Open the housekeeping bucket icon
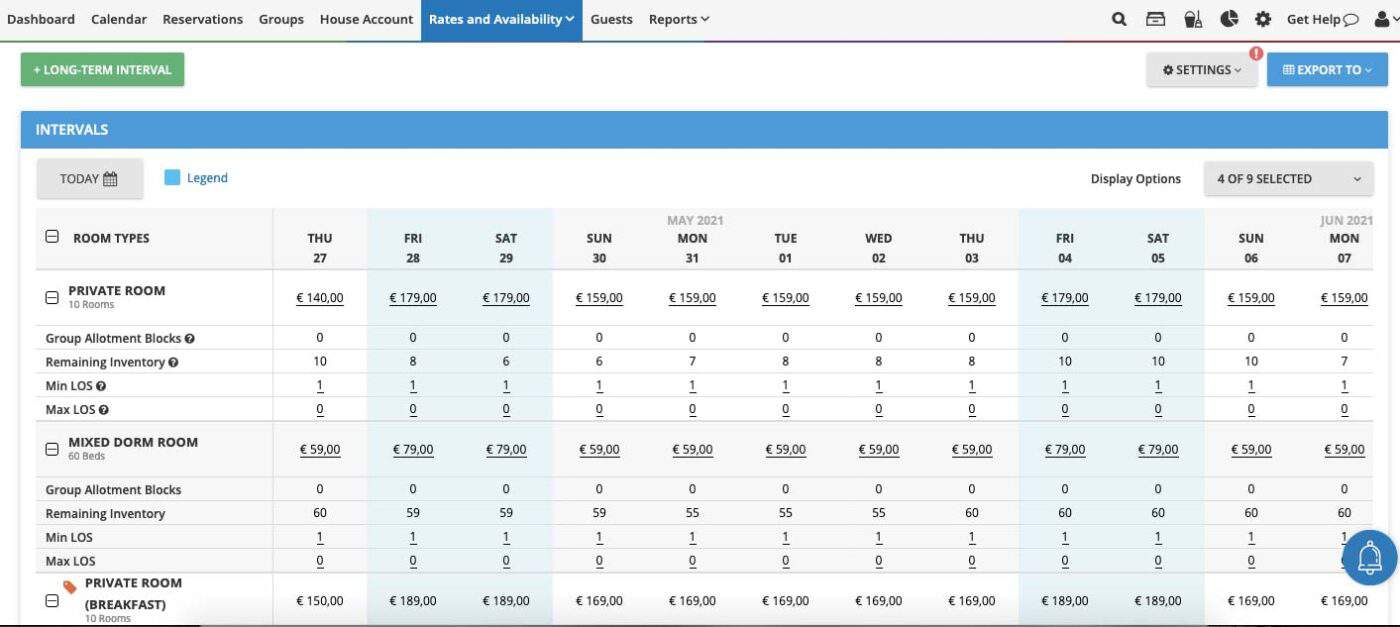1400x627 pixels. tap(1192, 18)
